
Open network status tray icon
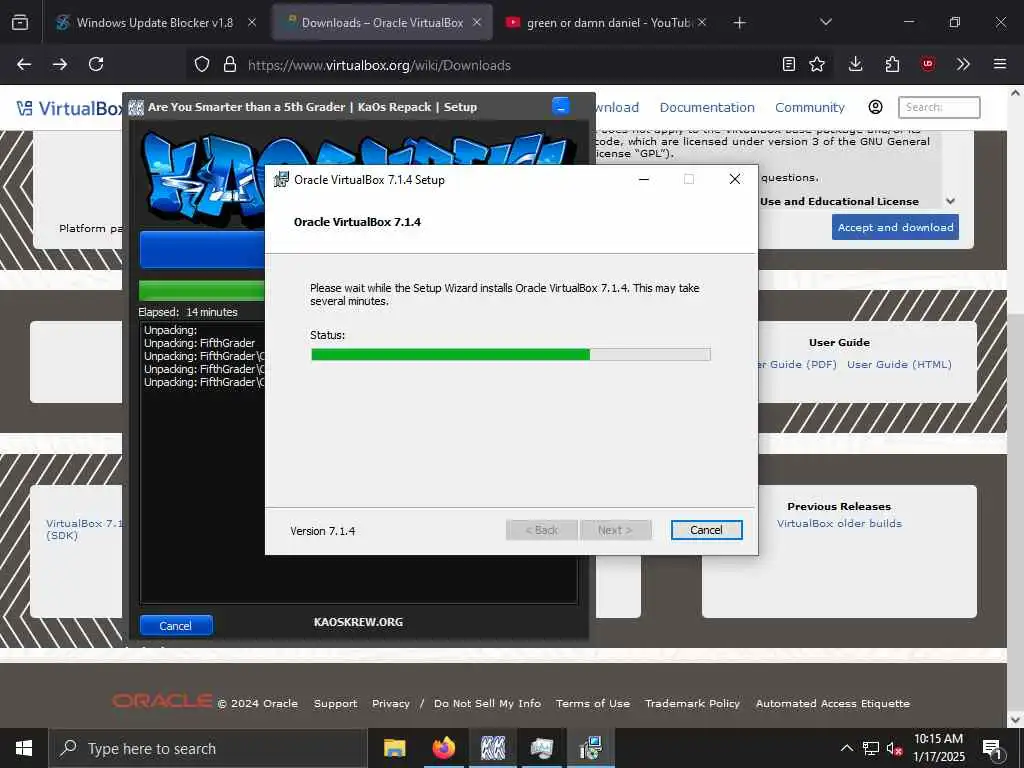click(871, 748)
